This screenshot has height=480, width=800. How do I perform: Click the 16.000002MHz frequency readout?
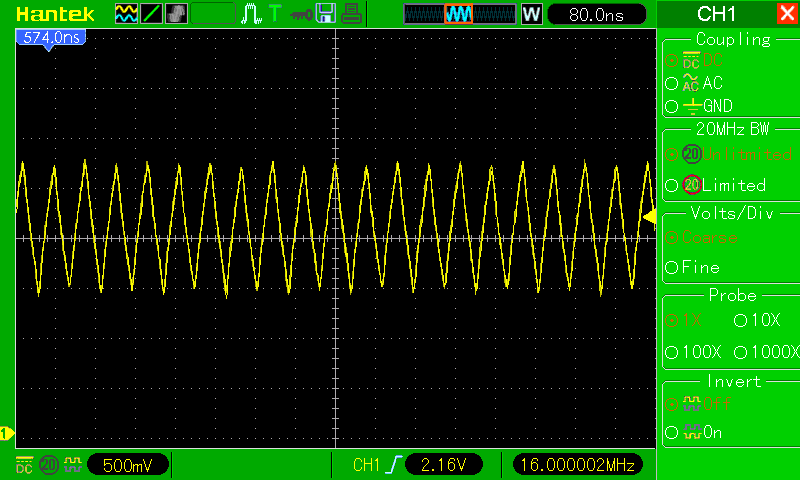point(577,465)
